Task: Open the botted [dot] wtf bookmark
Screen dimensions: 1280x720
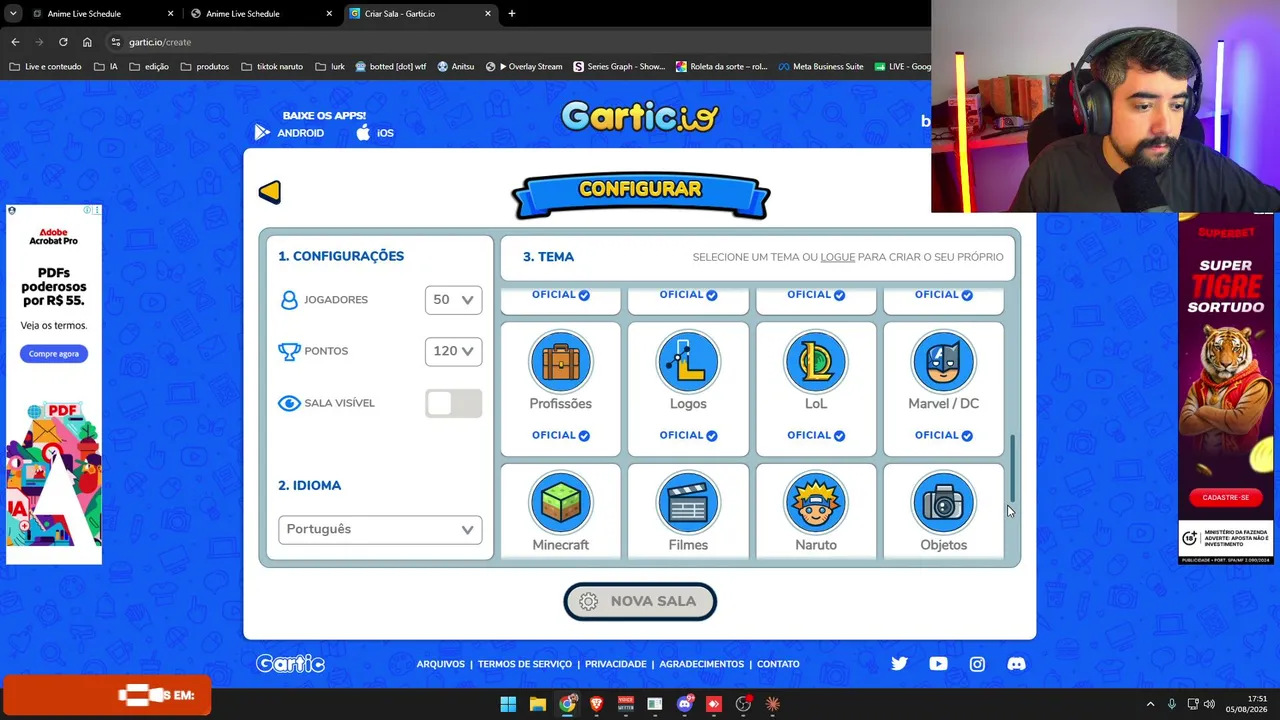Action: tap(390, 67)
